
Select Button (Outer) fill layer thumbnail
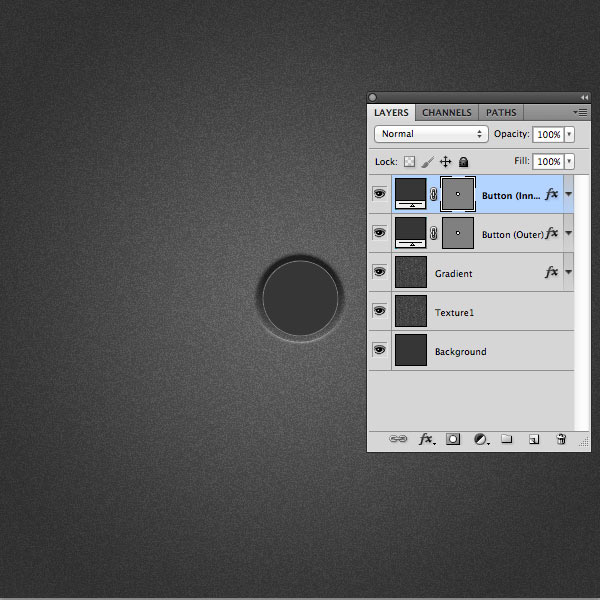click(x=411, y=233)
